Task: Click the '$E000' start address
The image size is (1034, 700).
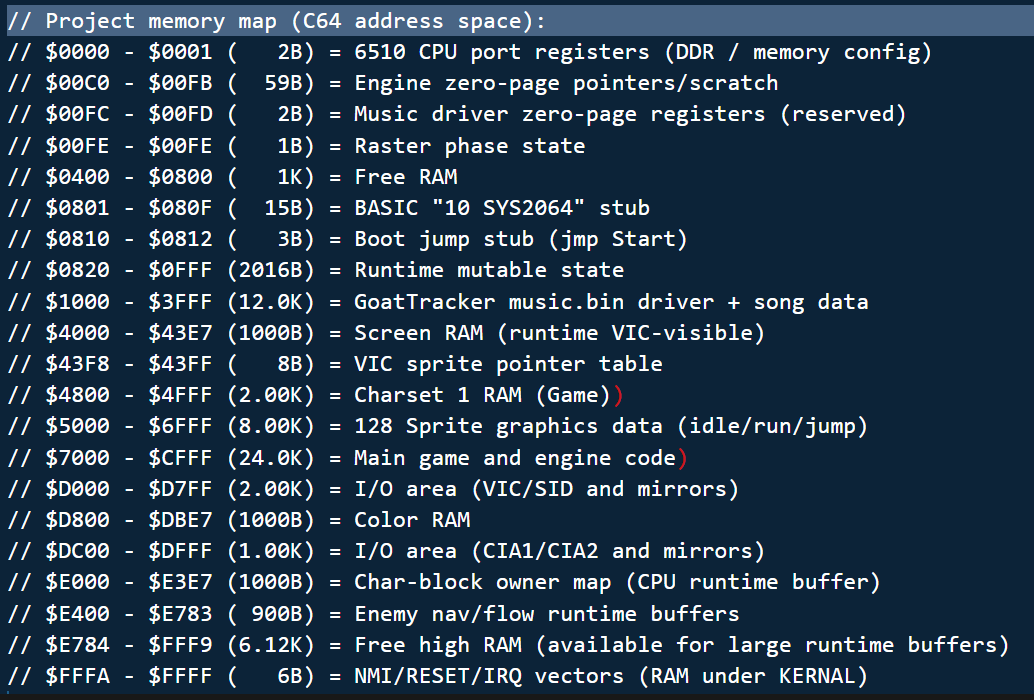Action: pyautogui.click(x=77, y=582)
